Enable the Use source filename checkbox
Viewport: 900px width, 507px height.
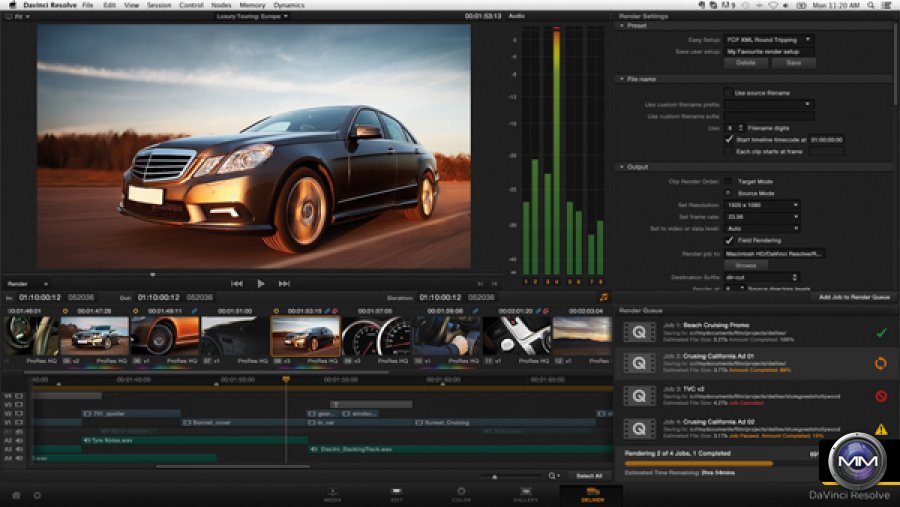(728, 93)
